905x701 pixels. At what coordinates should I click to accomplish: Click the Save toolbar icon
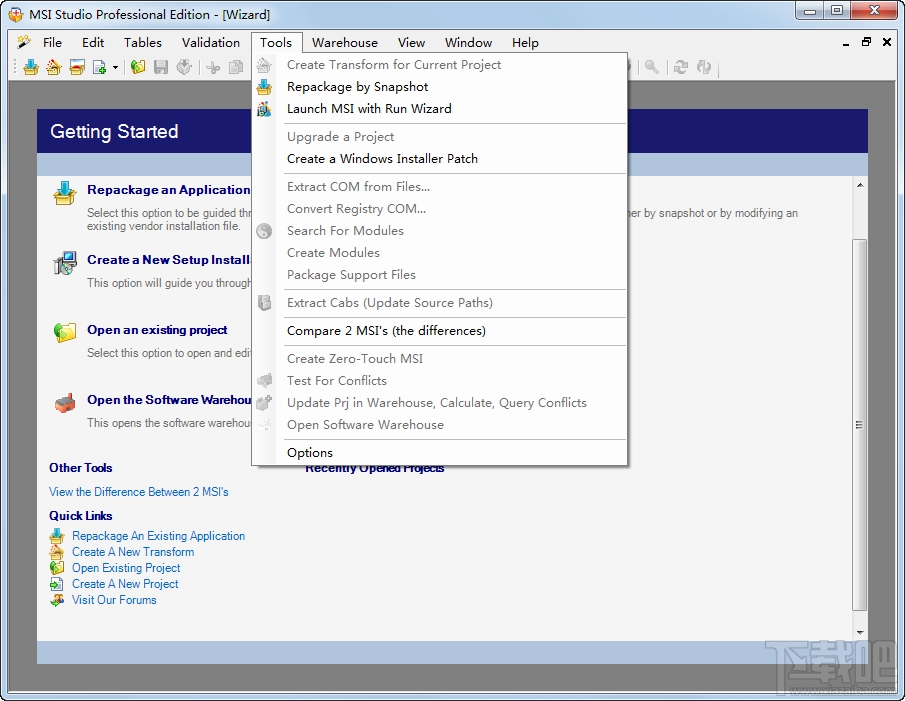click(x=160, y=67)
